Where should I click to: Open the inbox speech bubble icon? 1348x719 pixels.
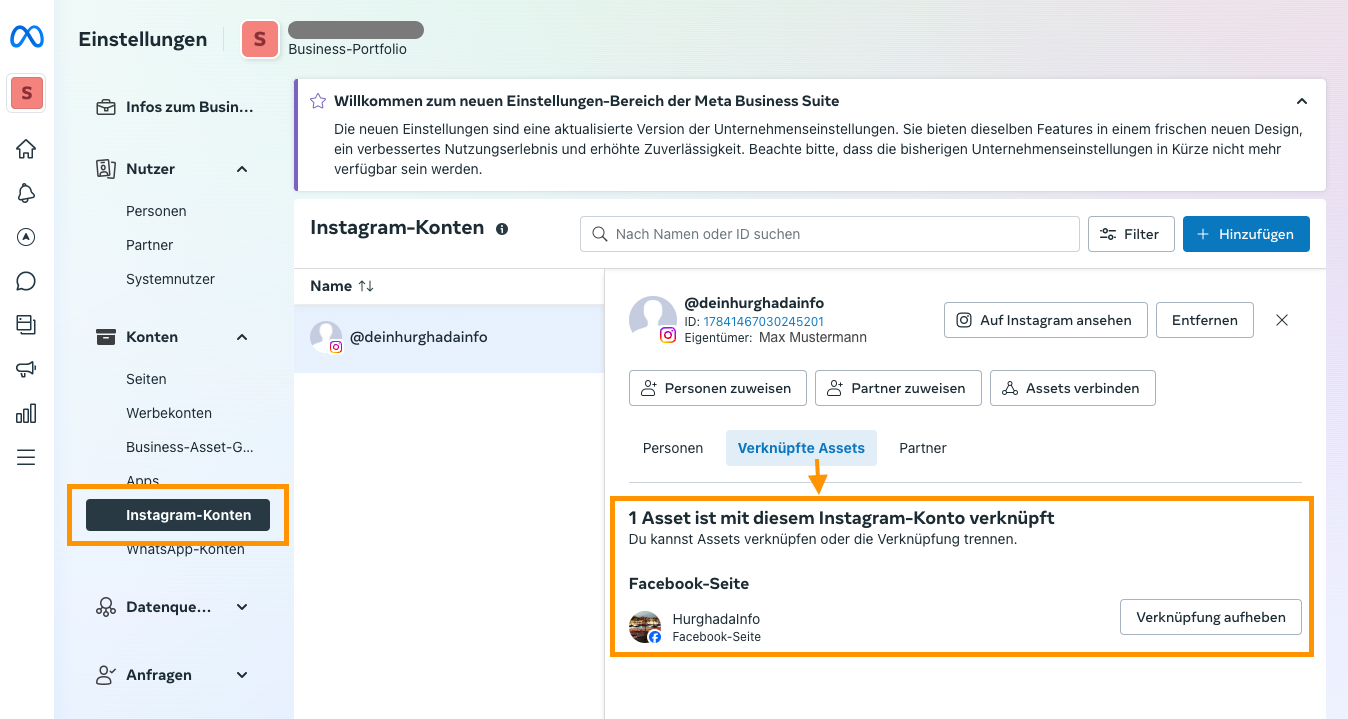point(26,281)
